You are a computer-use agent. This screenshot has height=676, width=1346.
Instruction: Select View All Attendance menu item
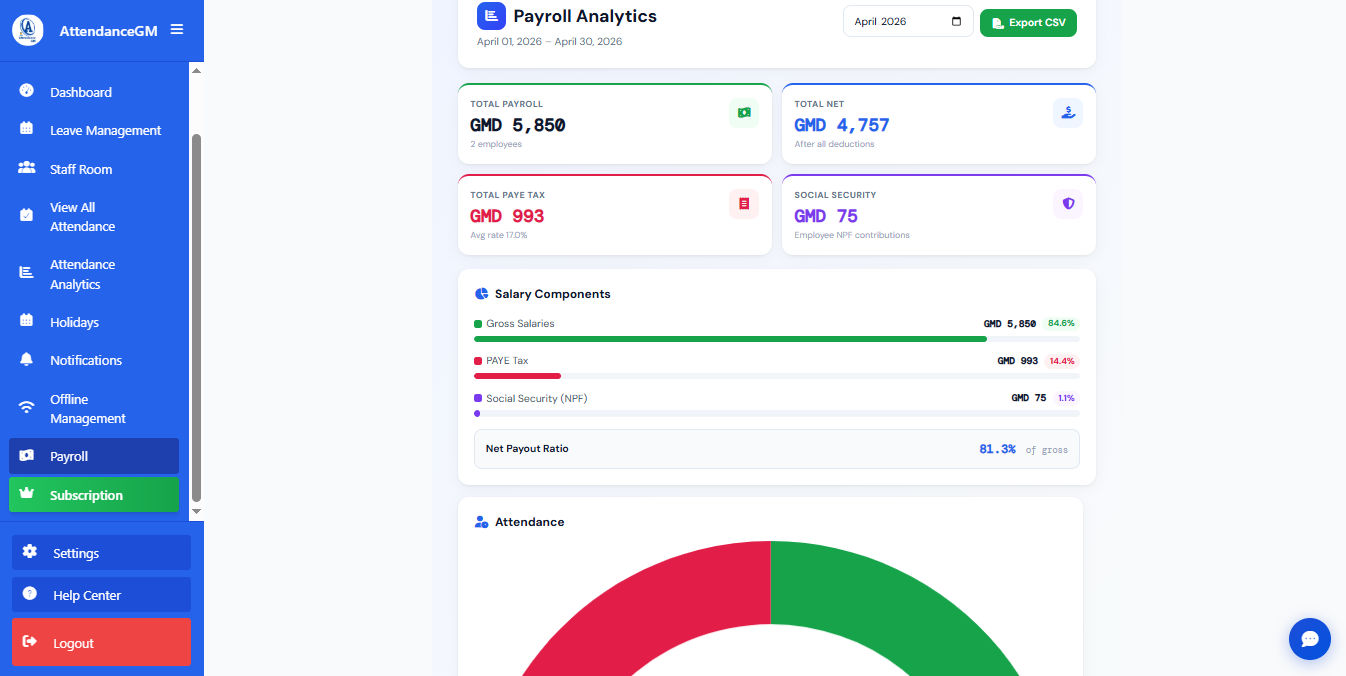click(x=94, y=217)
